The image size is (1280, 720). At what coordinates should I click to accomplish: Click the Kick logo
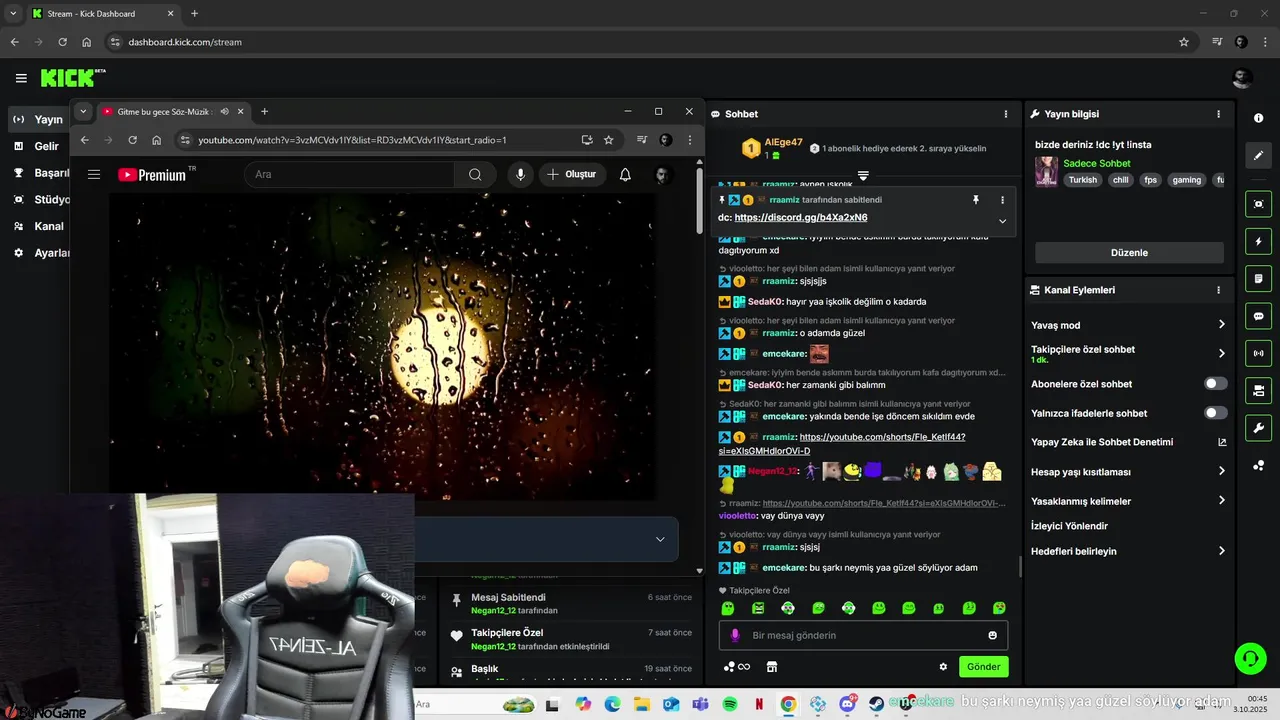[x=67, y=78]
